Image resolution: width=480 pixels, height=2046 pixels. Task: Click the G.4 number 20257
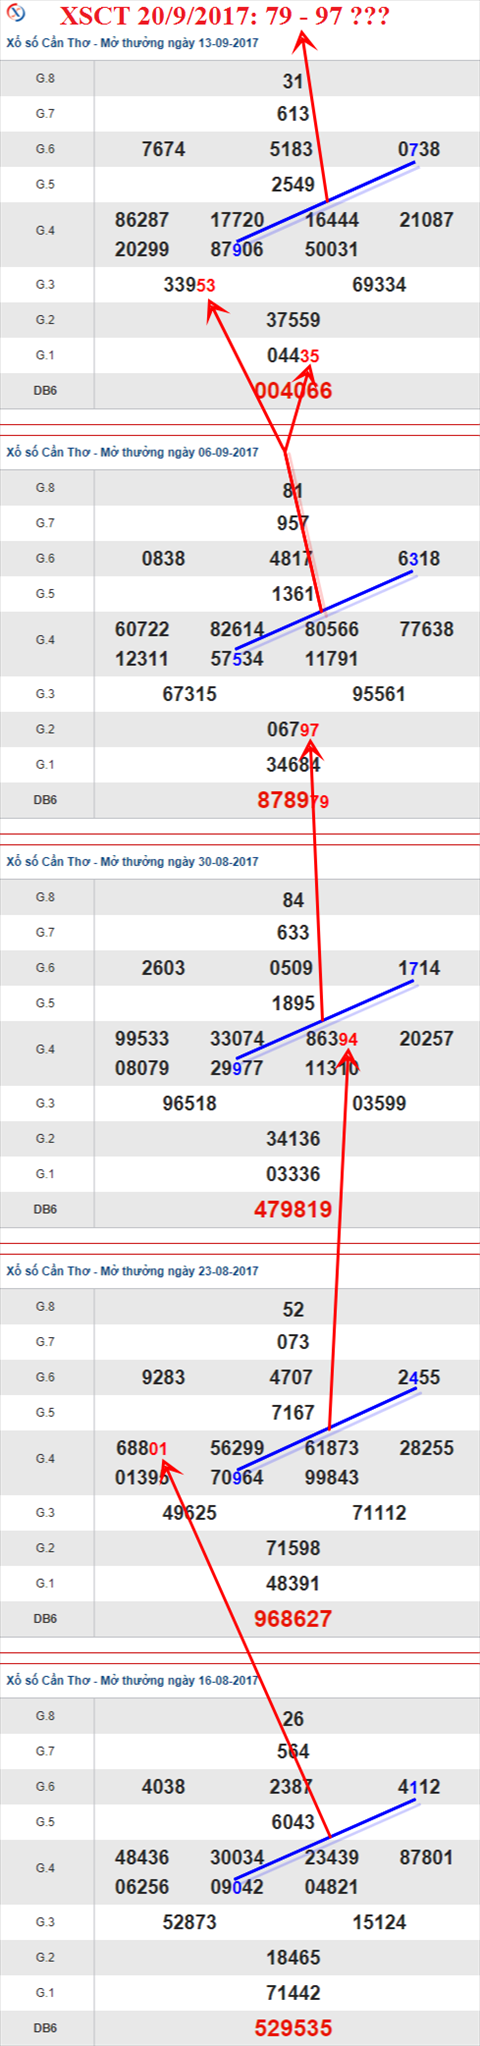pyautogui.click(x=427, y=1039)
